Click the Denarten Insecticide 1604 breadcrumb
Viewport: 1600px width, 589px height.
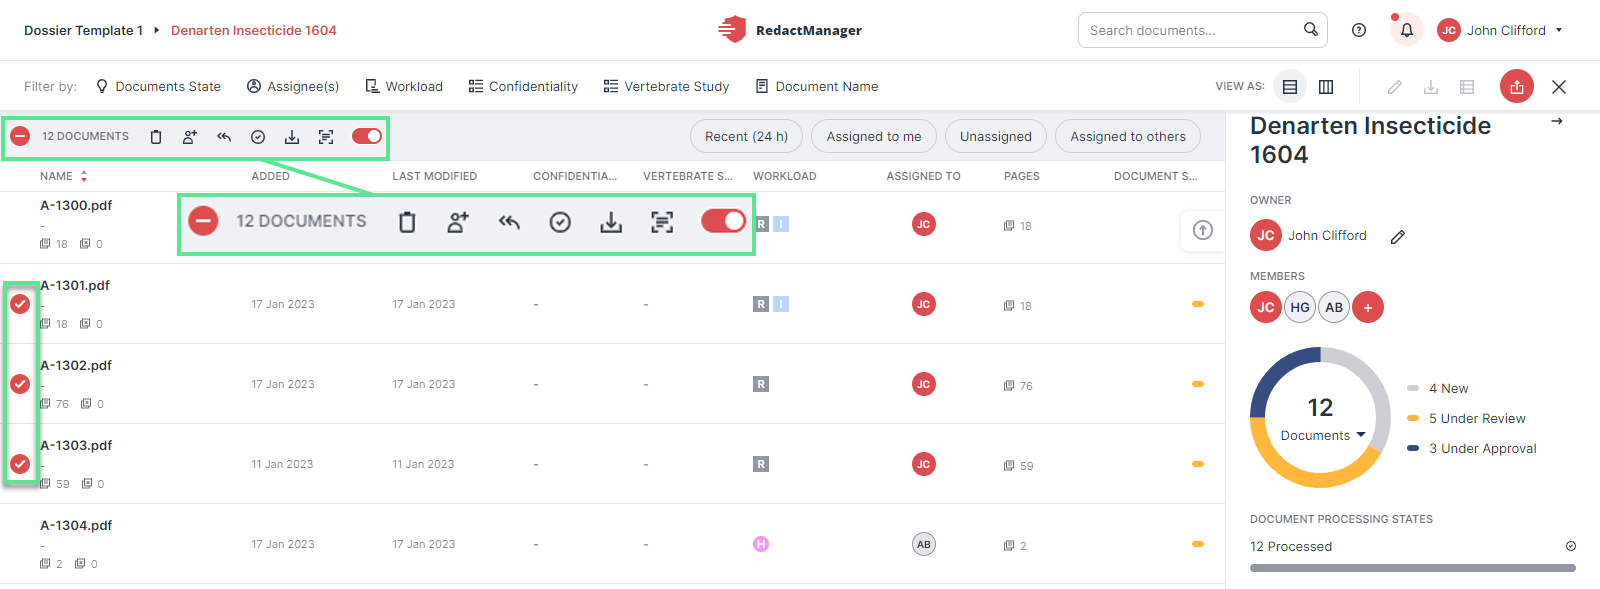coord(254,31)
